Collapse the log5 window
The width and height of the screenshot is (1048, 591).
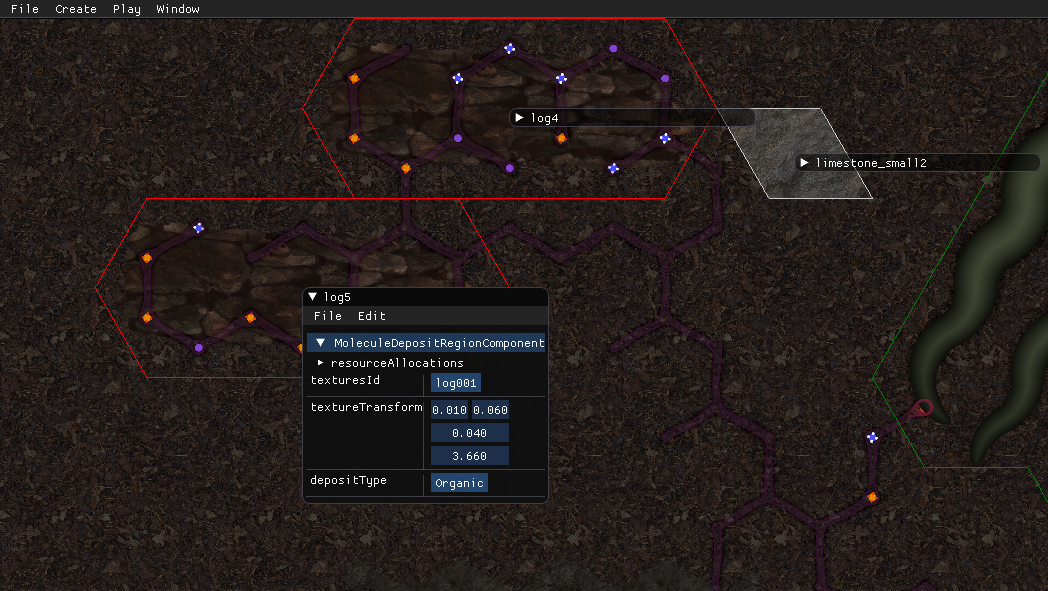(313, 297)
